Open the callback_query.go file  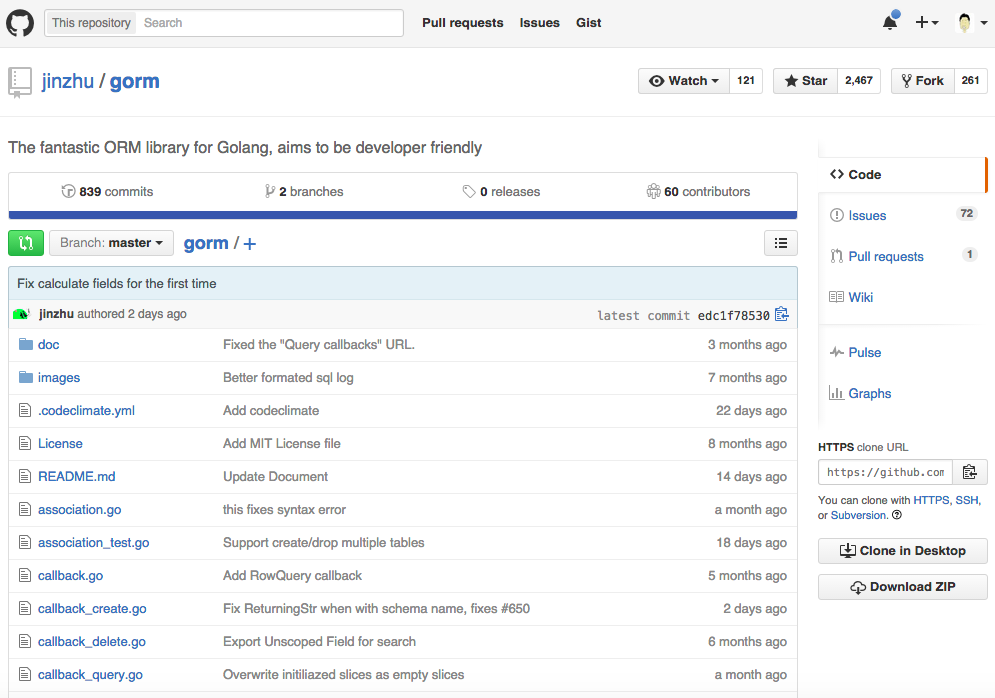[90, 675]
